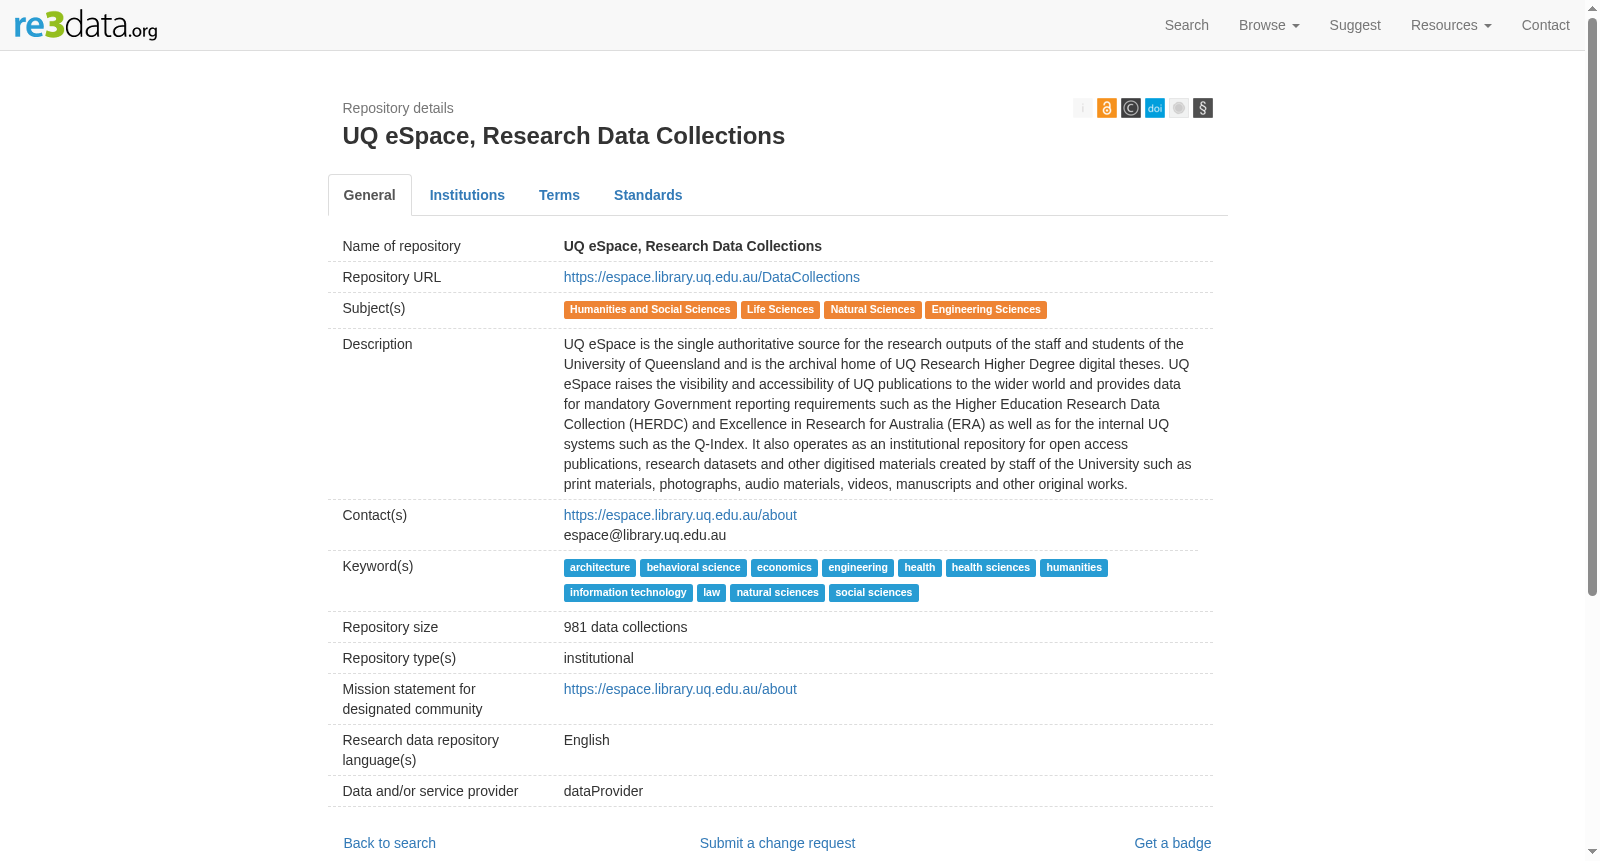Select the economics keyword tag
The width and height of the screenshot is (1600, 861).
784,568
